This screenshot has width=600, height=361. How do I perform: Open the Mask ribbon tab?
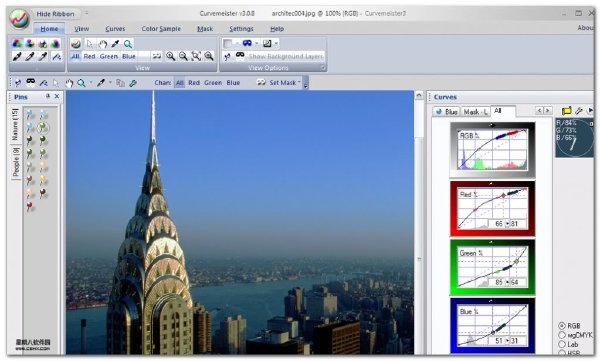205,29
